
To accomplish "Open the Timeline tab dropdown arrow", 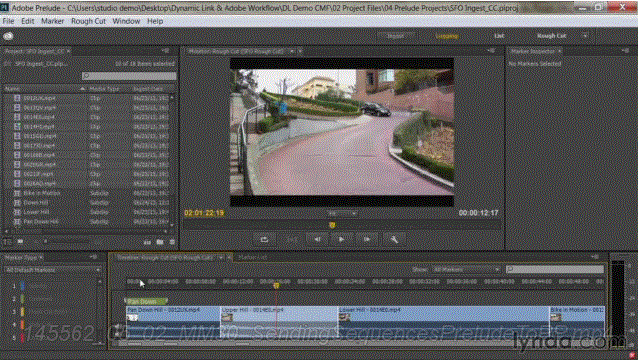I will click(x=221, y=257).
